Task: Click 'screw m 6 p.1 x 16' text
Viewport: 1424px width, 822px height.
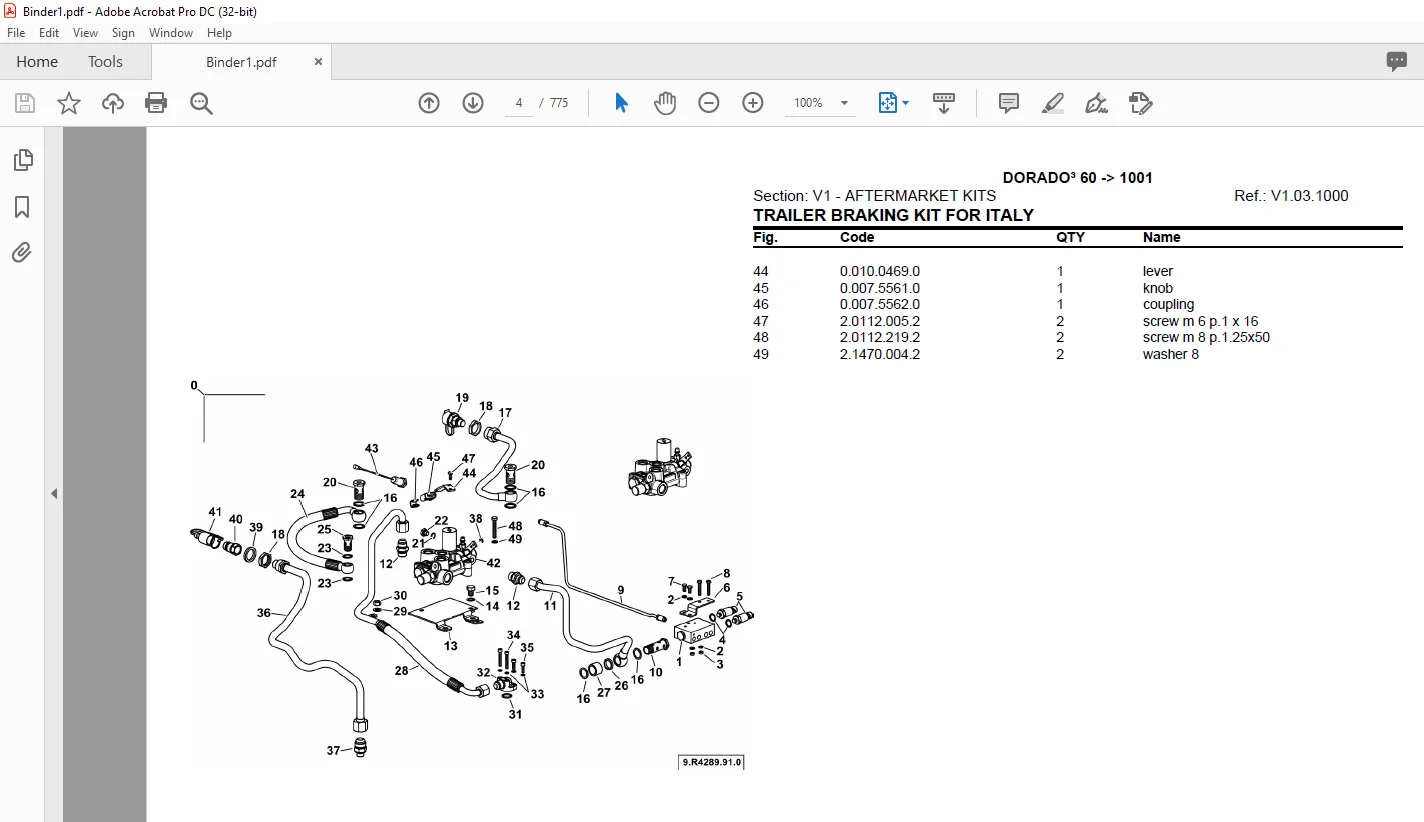Action: point(1200,321)
